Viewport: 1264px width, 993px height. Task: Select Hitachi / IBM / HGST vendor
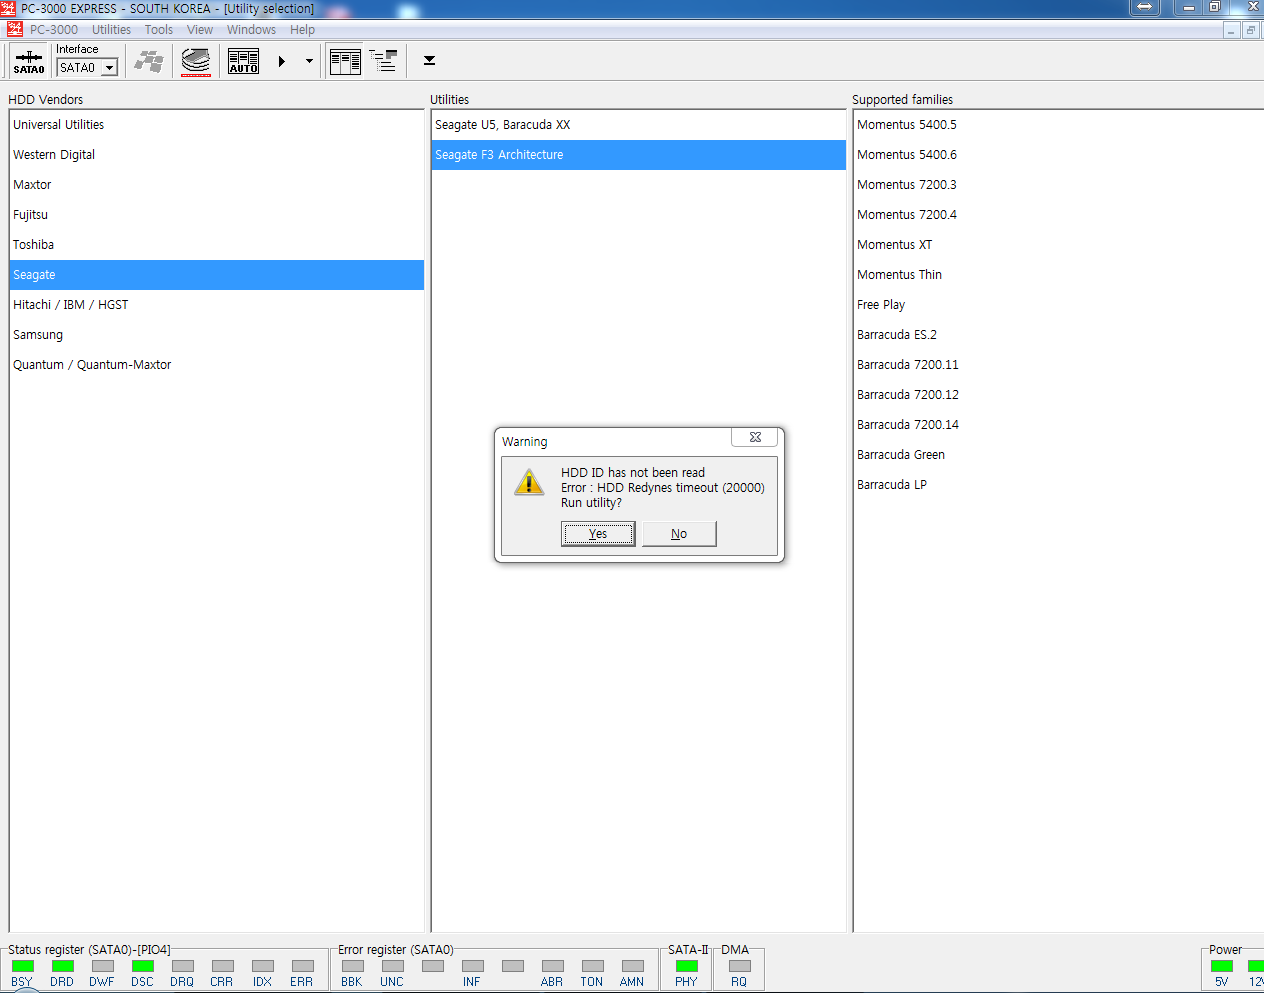(x=217, y=305)
